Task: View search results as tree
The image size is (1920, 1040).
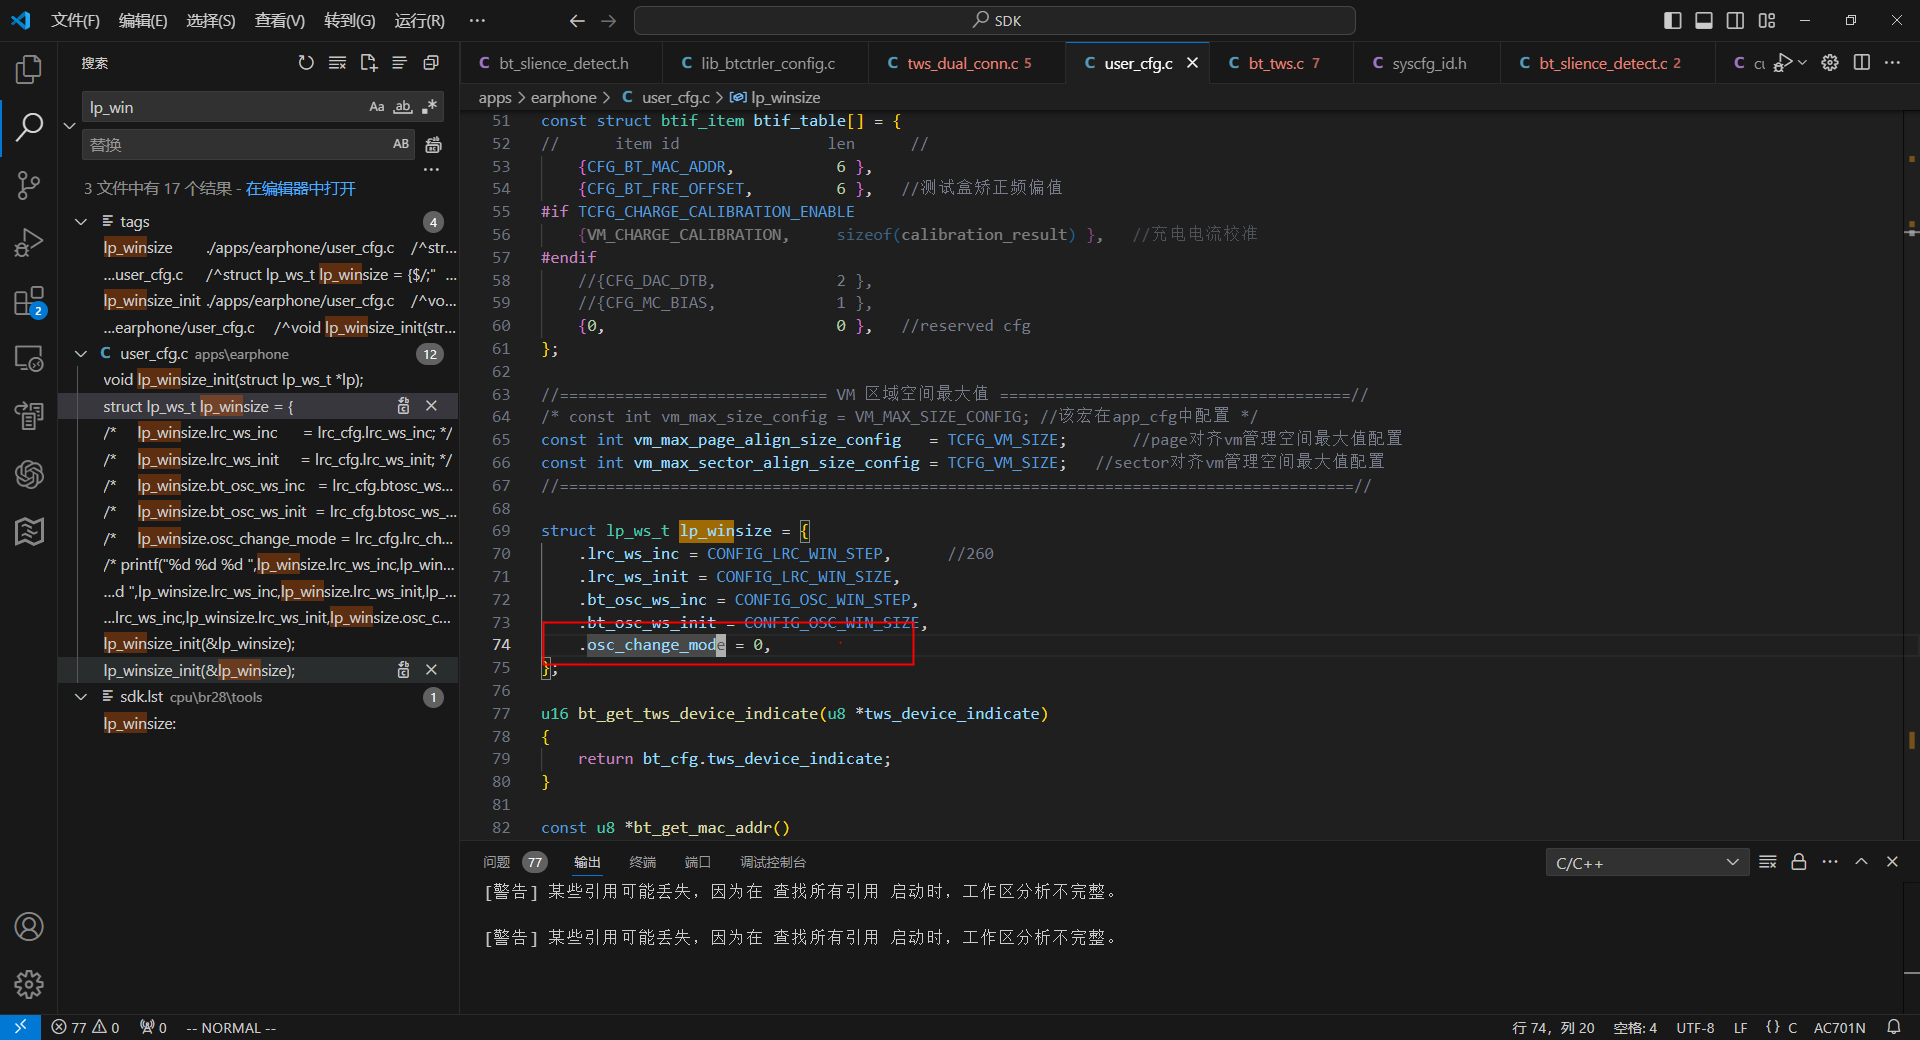Action: tap(400, 63)
